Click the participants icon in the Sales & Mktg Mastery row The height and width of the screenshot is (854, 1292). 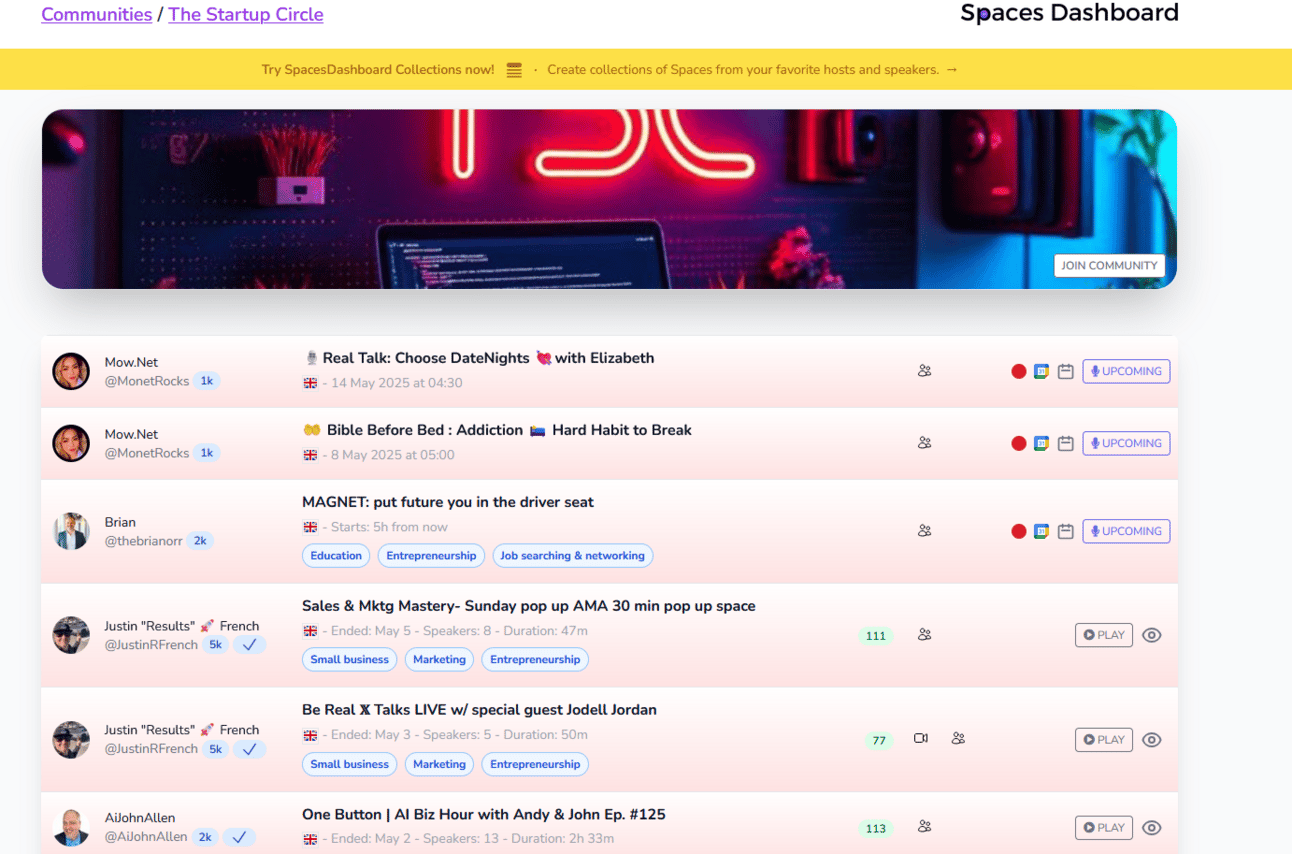(924, 635)
